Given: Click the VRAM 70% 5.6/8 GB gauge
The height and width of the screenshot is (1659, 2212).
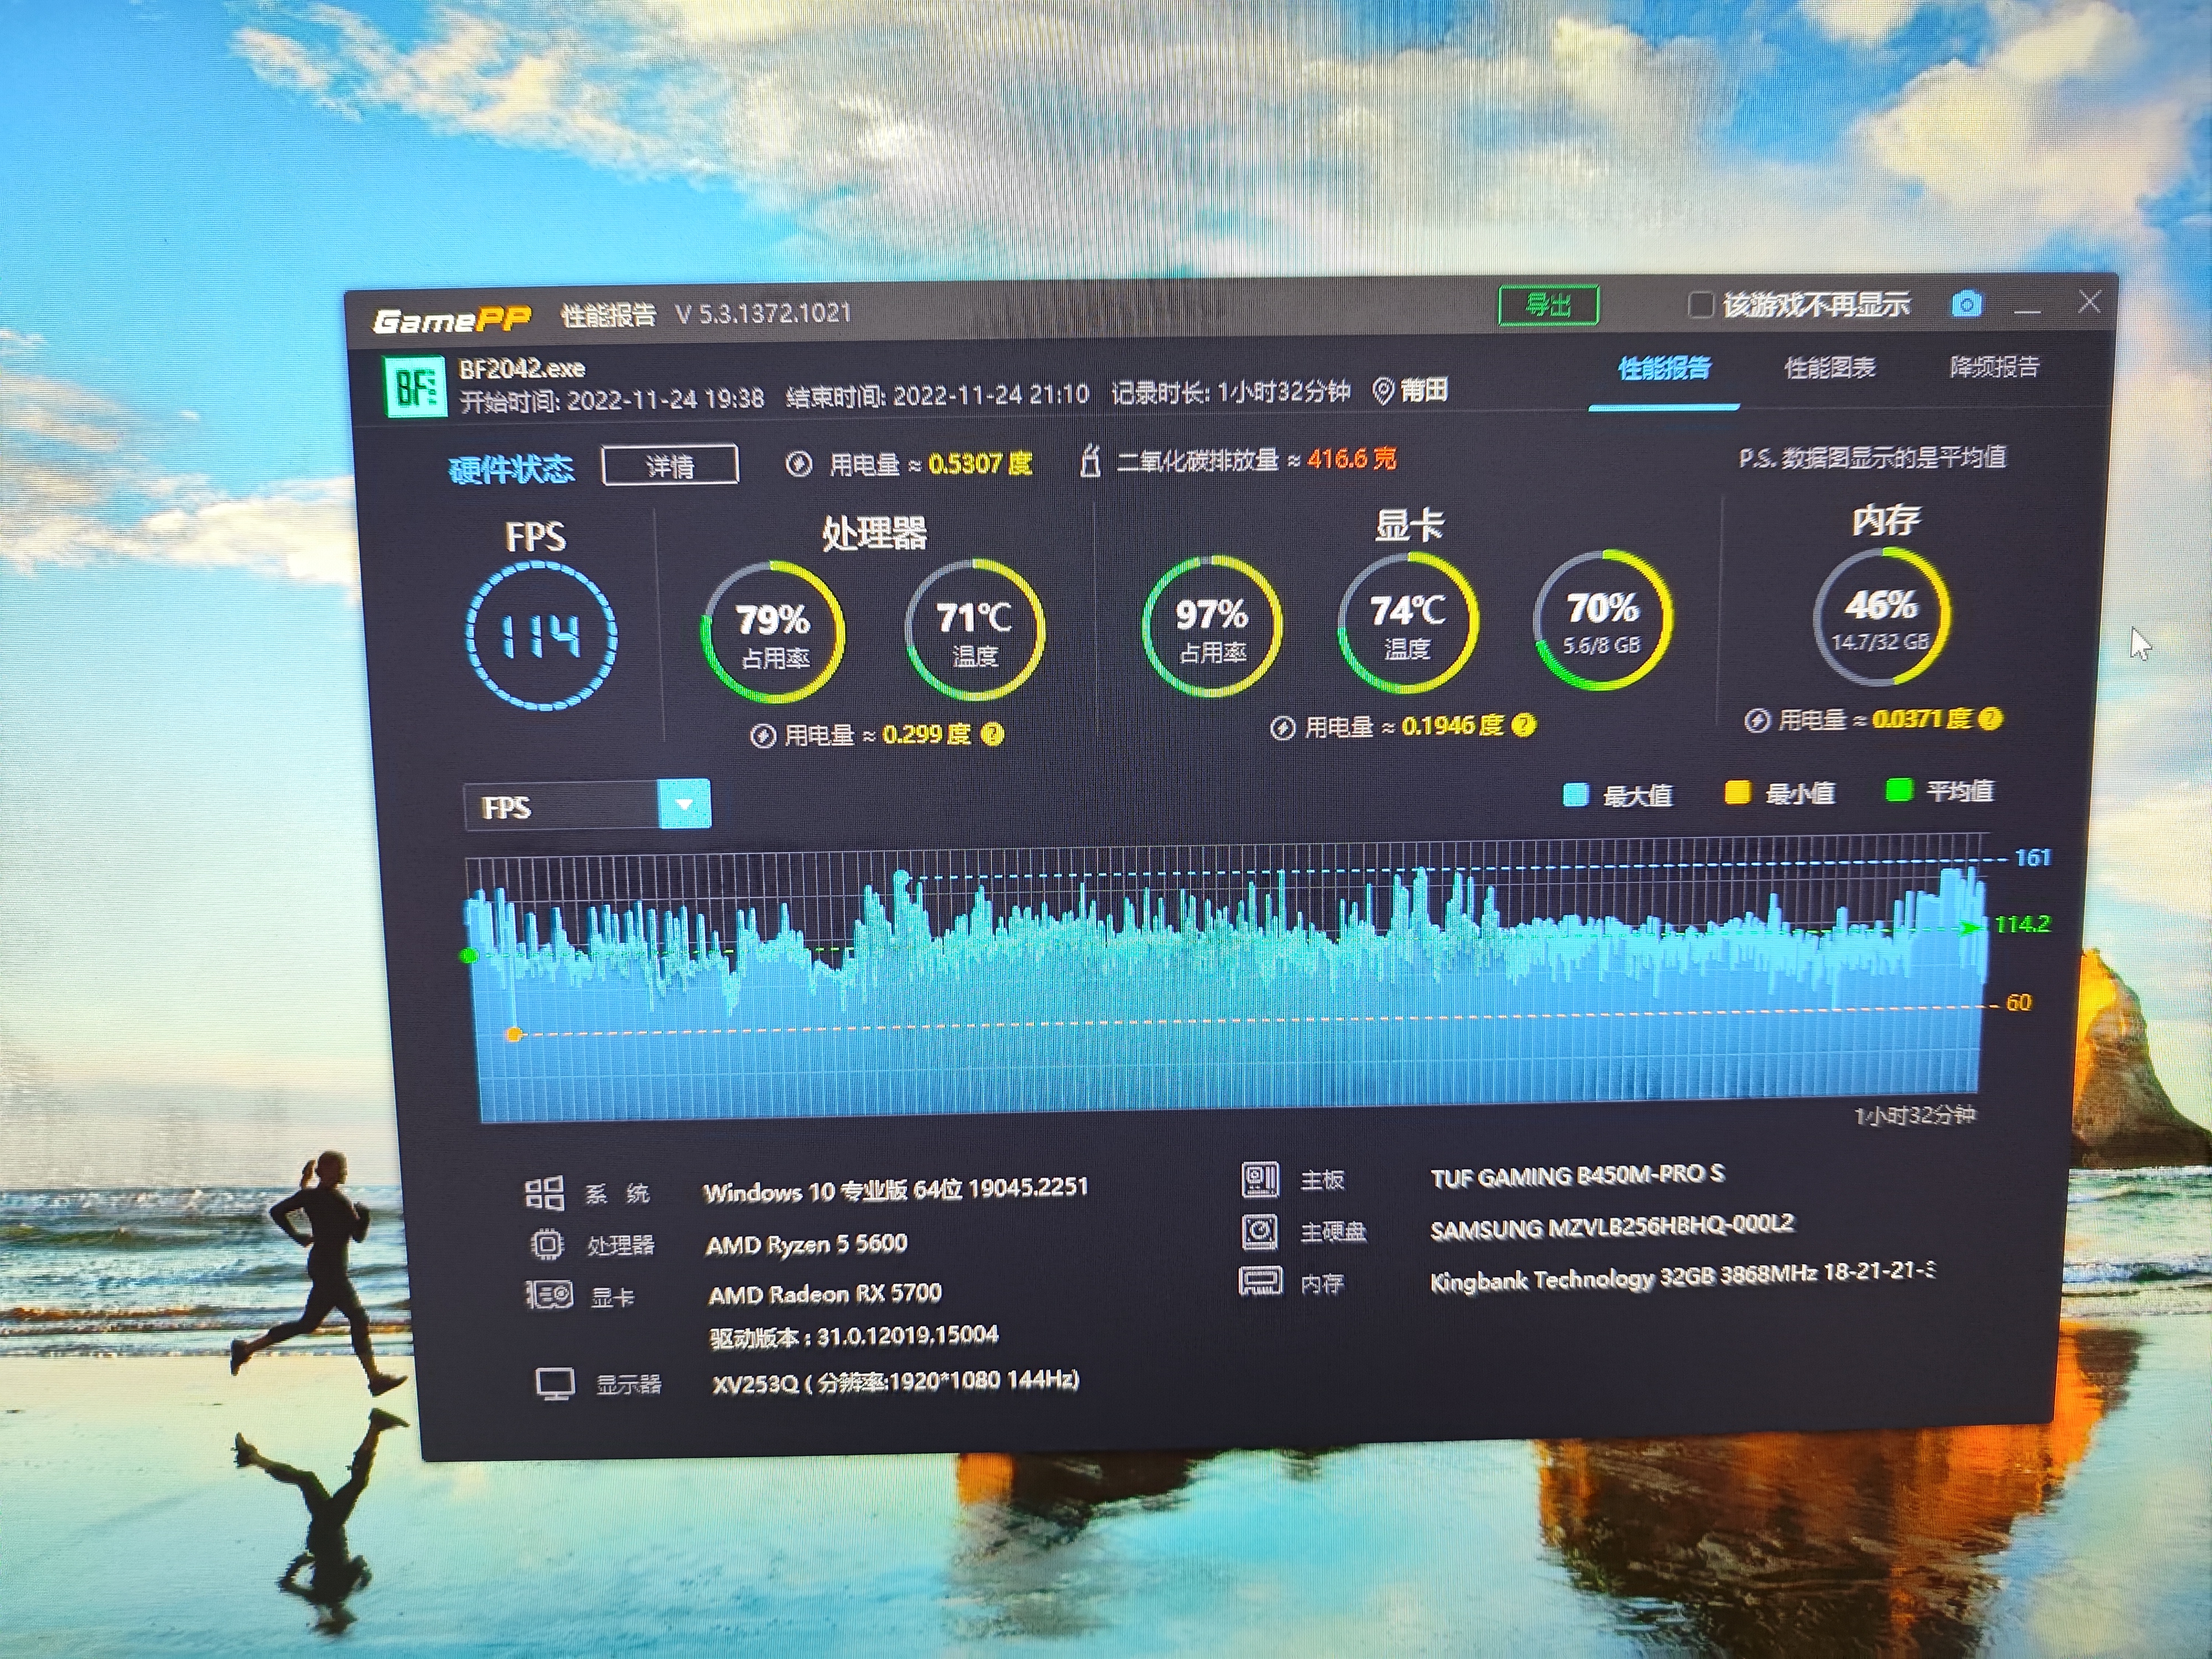Looking at the screenshot, I should (x=1602, y=619).
